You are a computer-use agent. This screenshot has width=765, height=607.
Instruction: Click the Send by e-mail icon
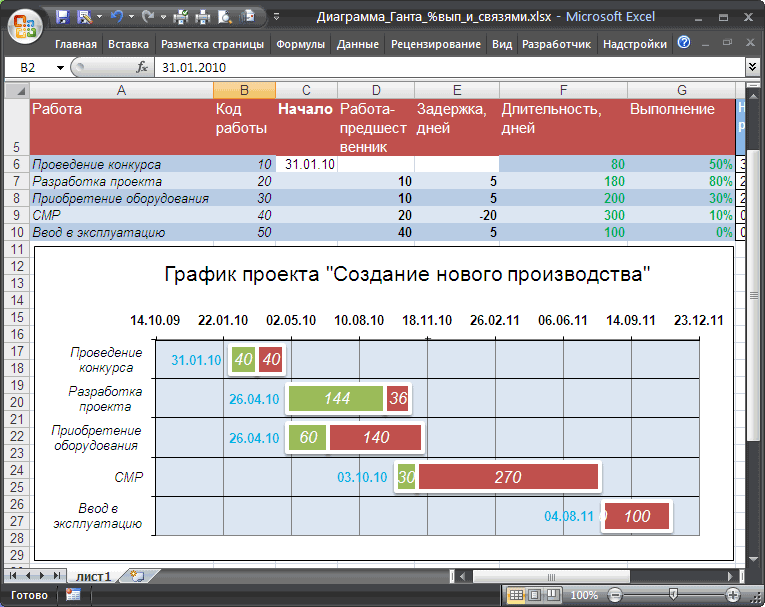click(x=248, y=18)
